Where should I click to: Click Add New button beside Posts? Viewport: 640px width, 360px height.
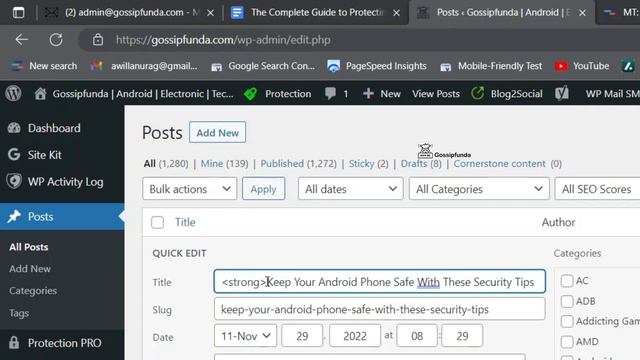[218, 132]
